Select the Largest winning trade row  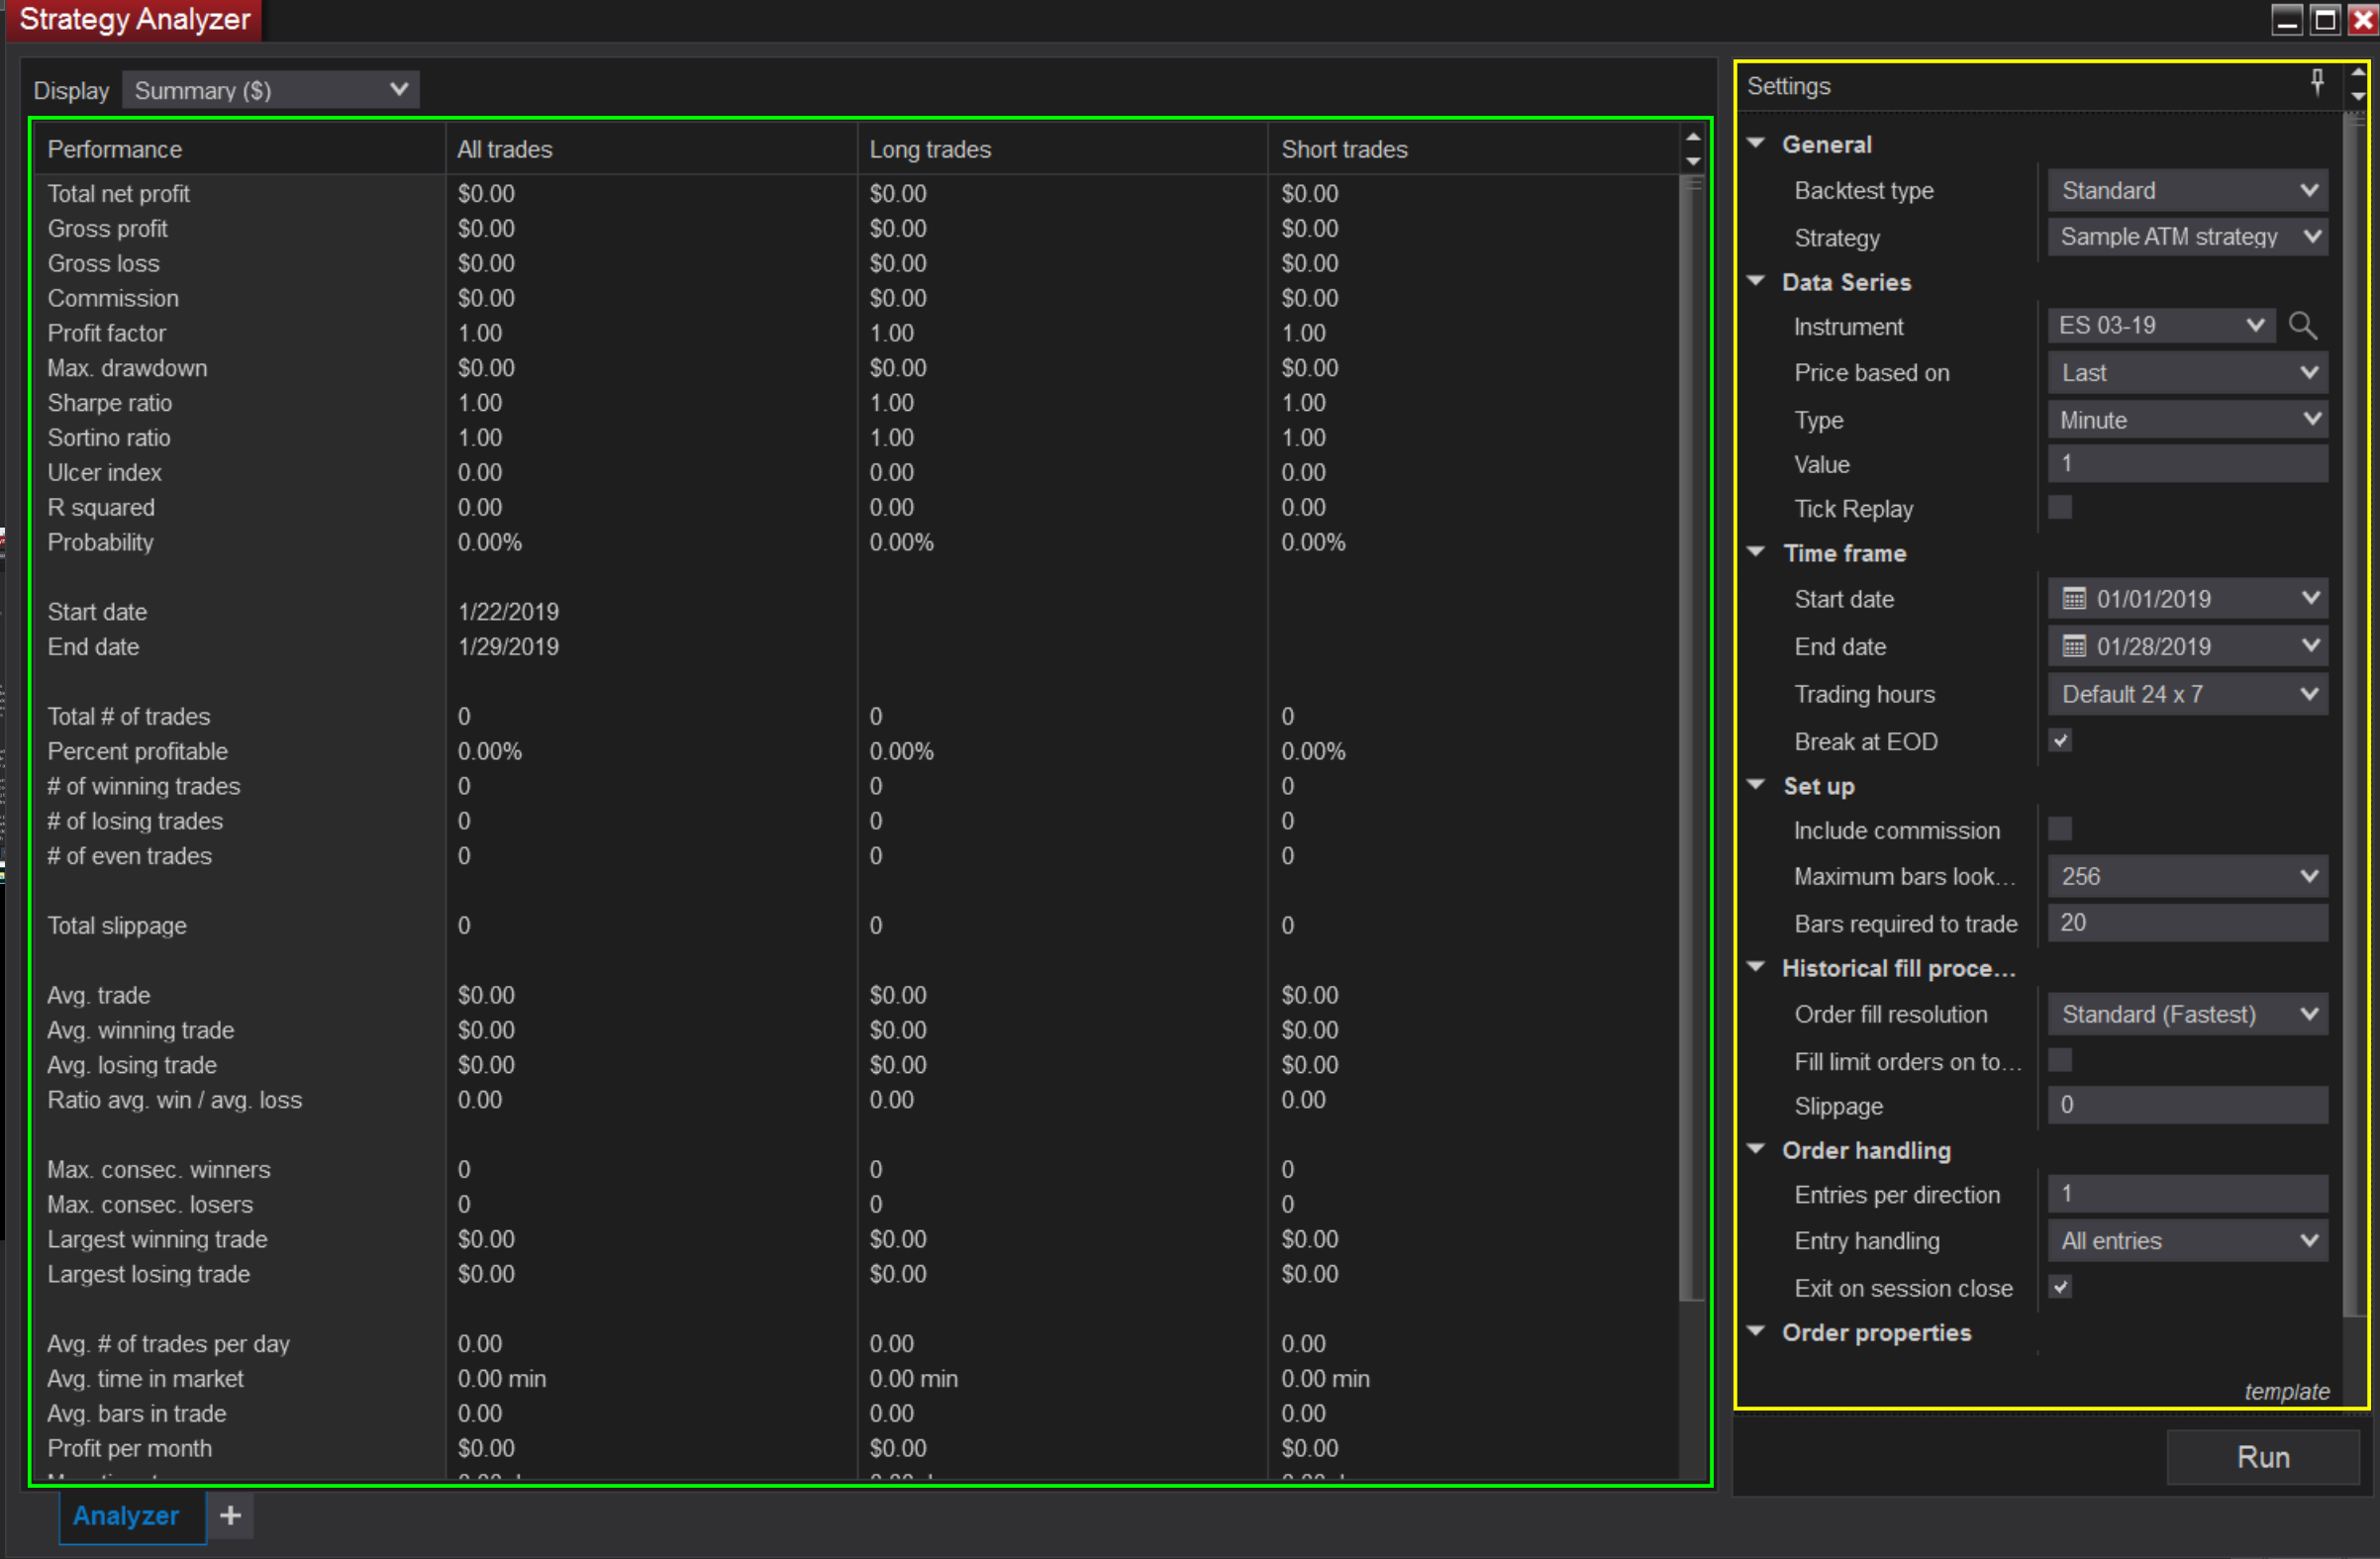[858, 1240]
